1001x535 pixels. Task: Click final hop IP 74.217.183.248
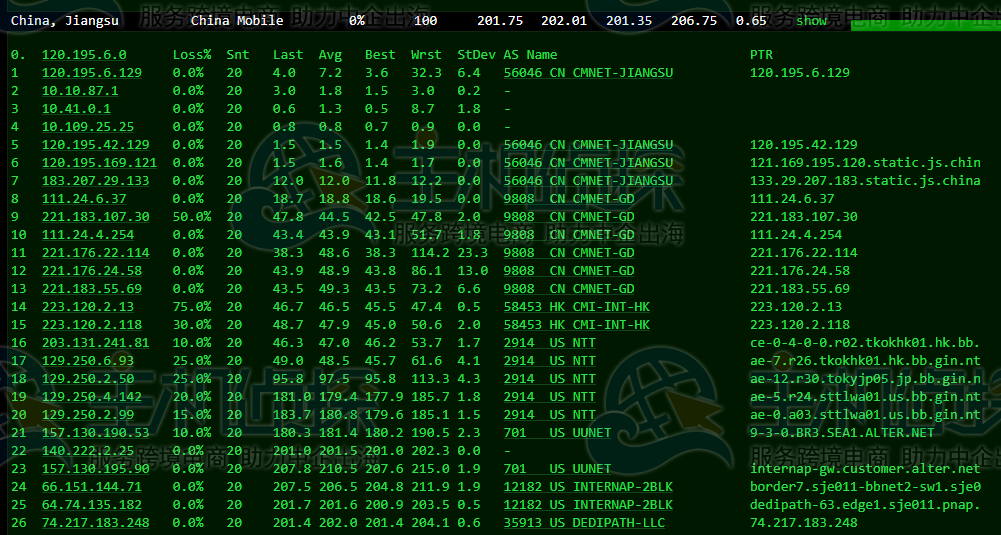pyautogui.click(x=96, y=523)
